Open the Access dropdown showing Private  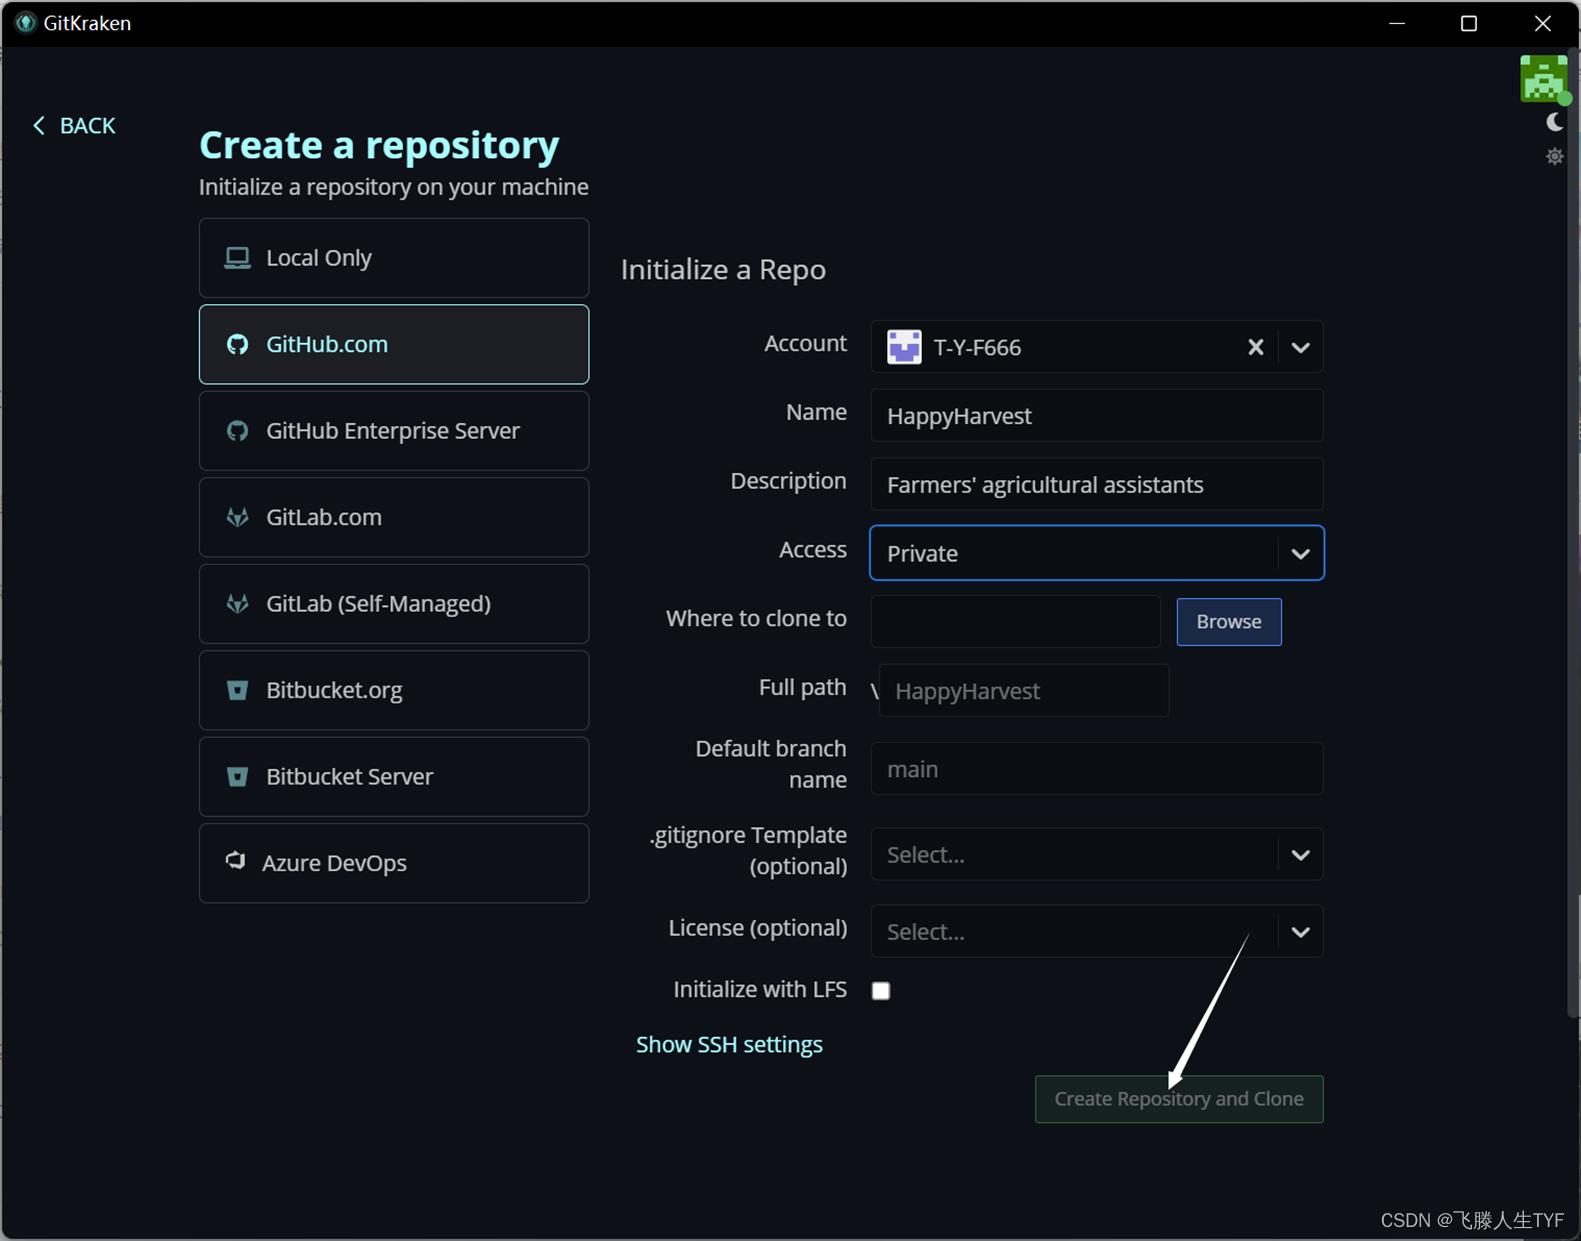(x=1097, y=553)
